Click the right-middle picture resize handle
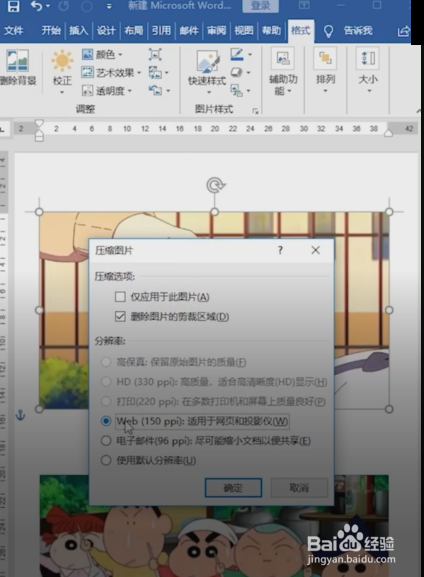 (x=389, y=310)
